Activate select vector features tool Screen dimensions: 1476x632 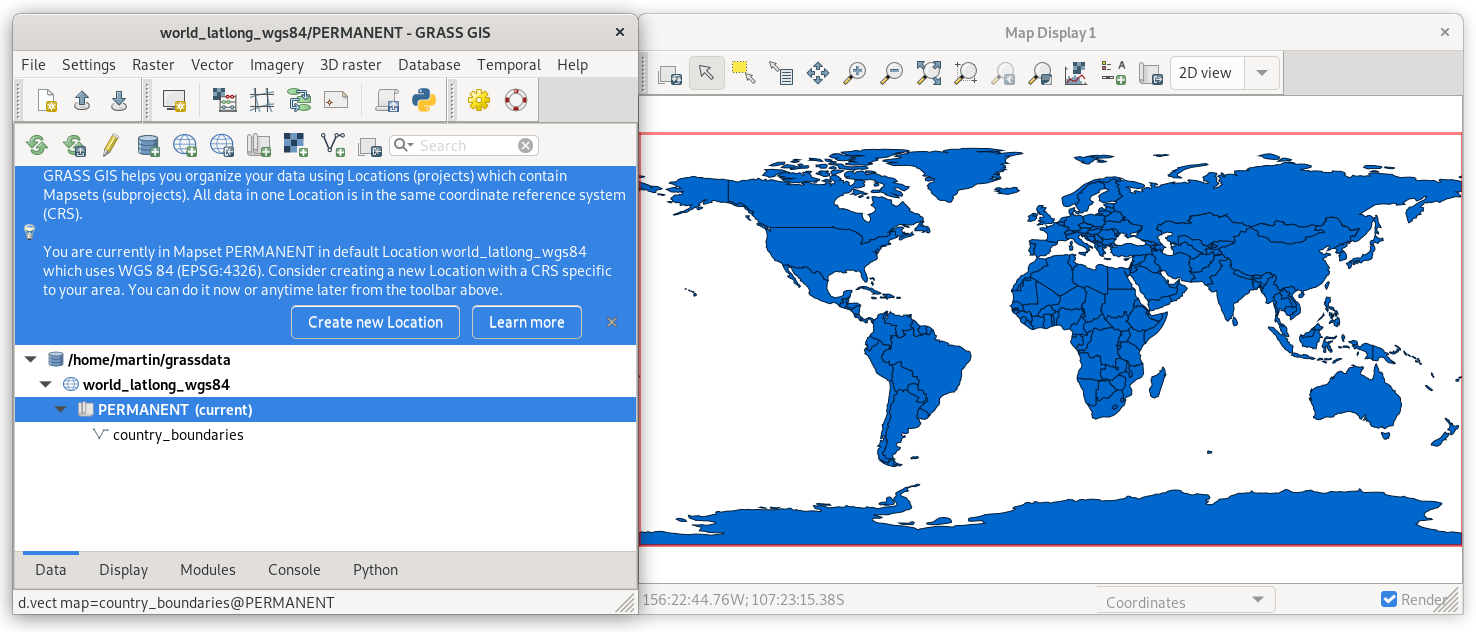click(743, 73)
